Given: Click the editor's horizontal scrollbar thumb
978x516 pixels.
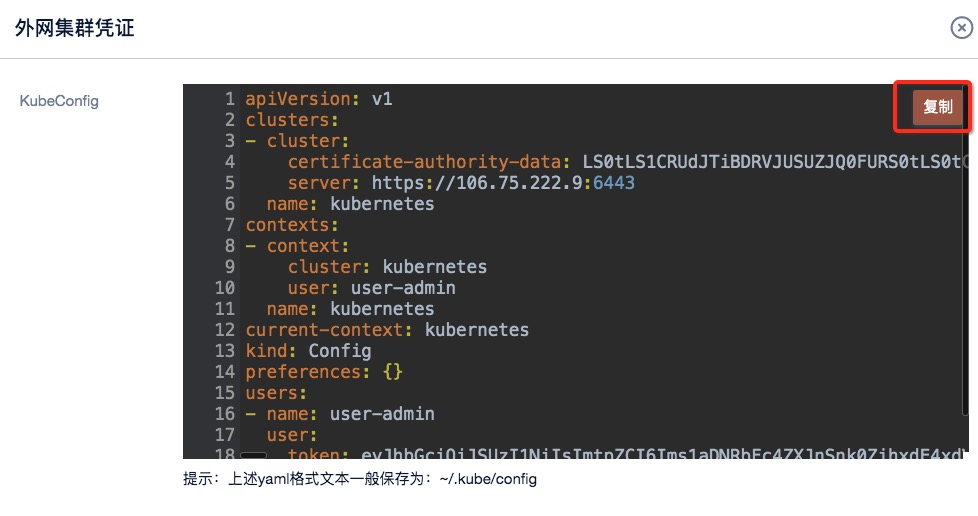Looking at the screenshot, I should tap(255, 455).
